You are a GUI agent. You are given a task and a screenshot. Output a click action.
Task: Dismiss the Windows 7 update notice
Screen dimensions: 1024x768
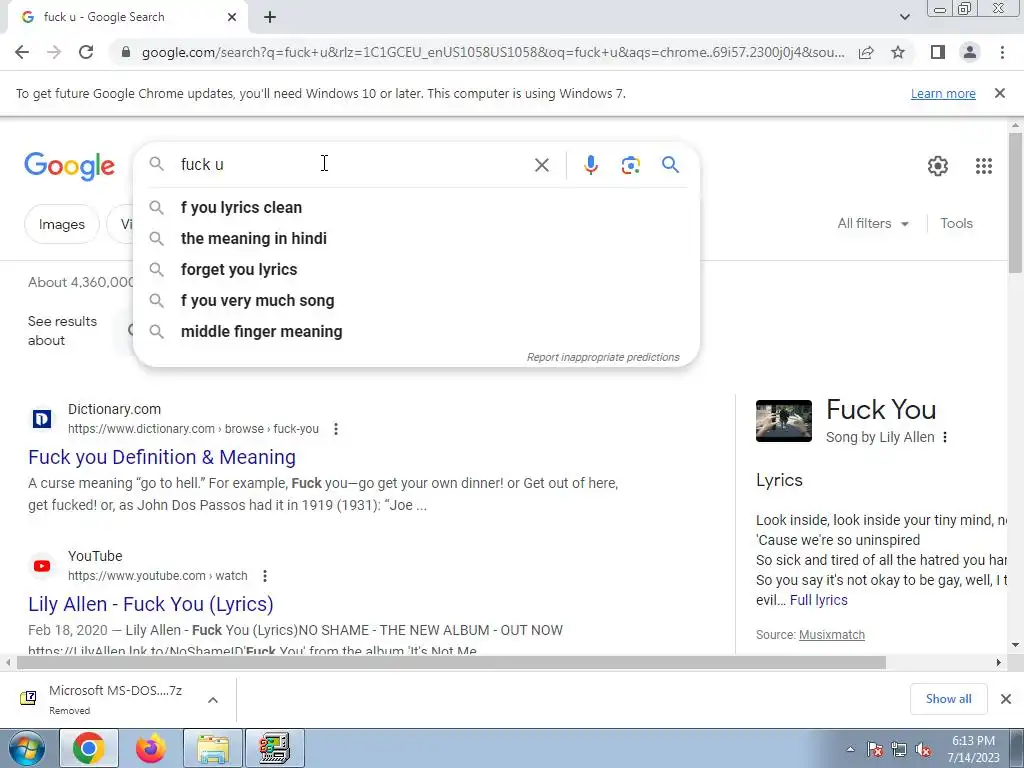pos(1000,93)
